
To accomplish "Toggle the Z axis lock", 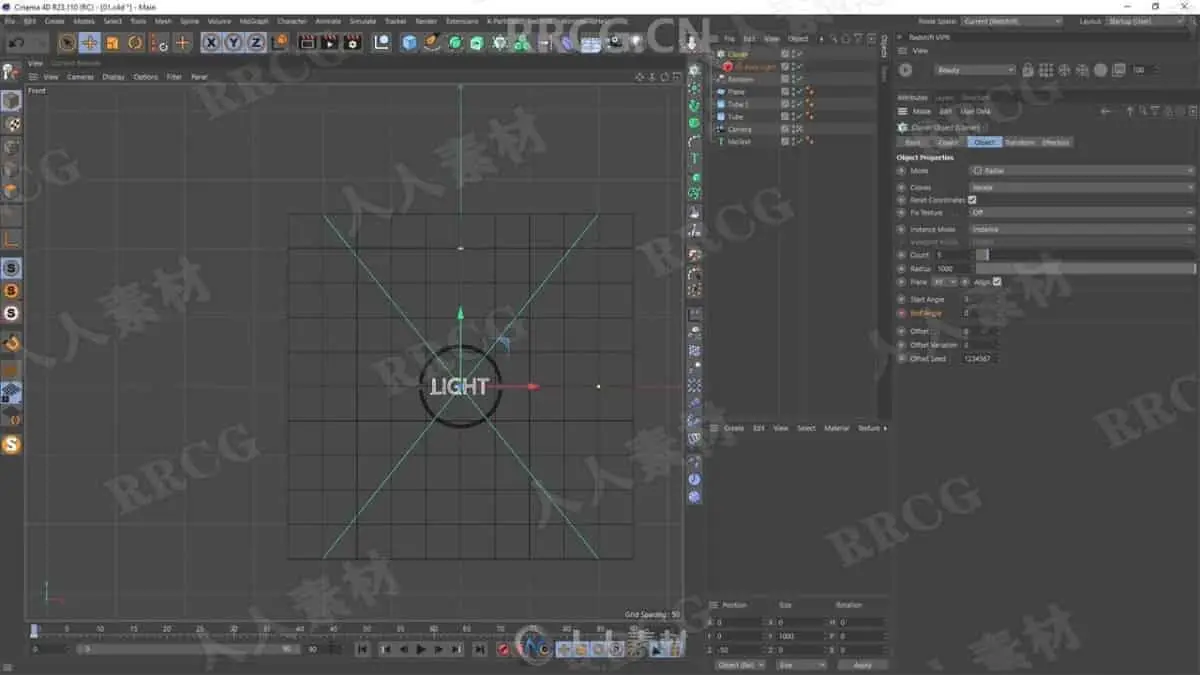I will pos(256,42).
